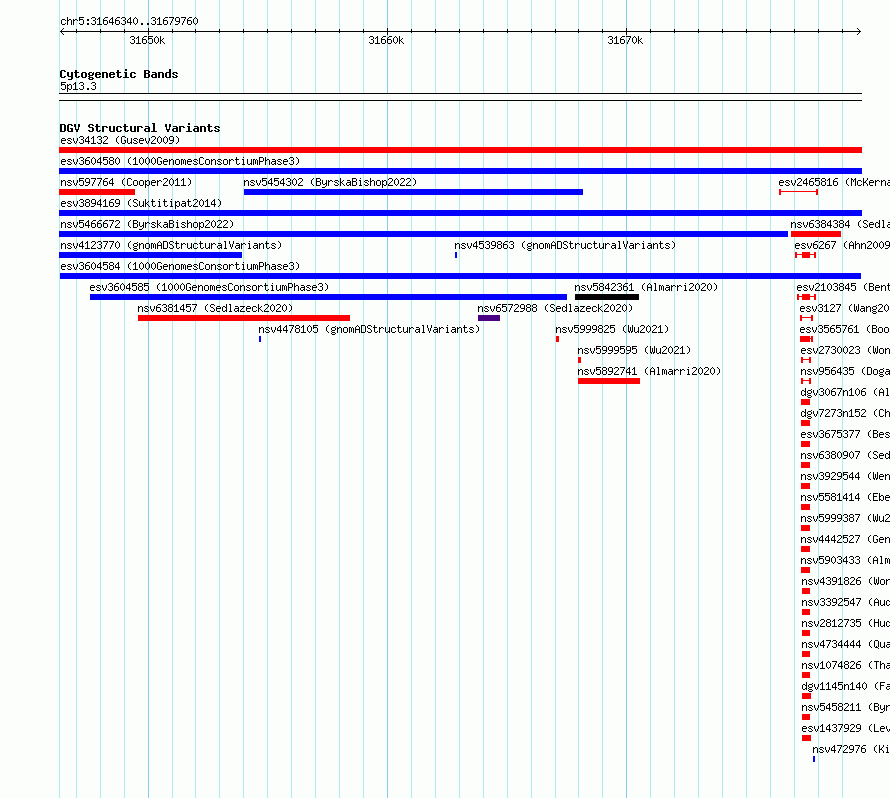Open nsv5999595 (Wu2021) variant label
890x798 pixels.
(634, 350)
